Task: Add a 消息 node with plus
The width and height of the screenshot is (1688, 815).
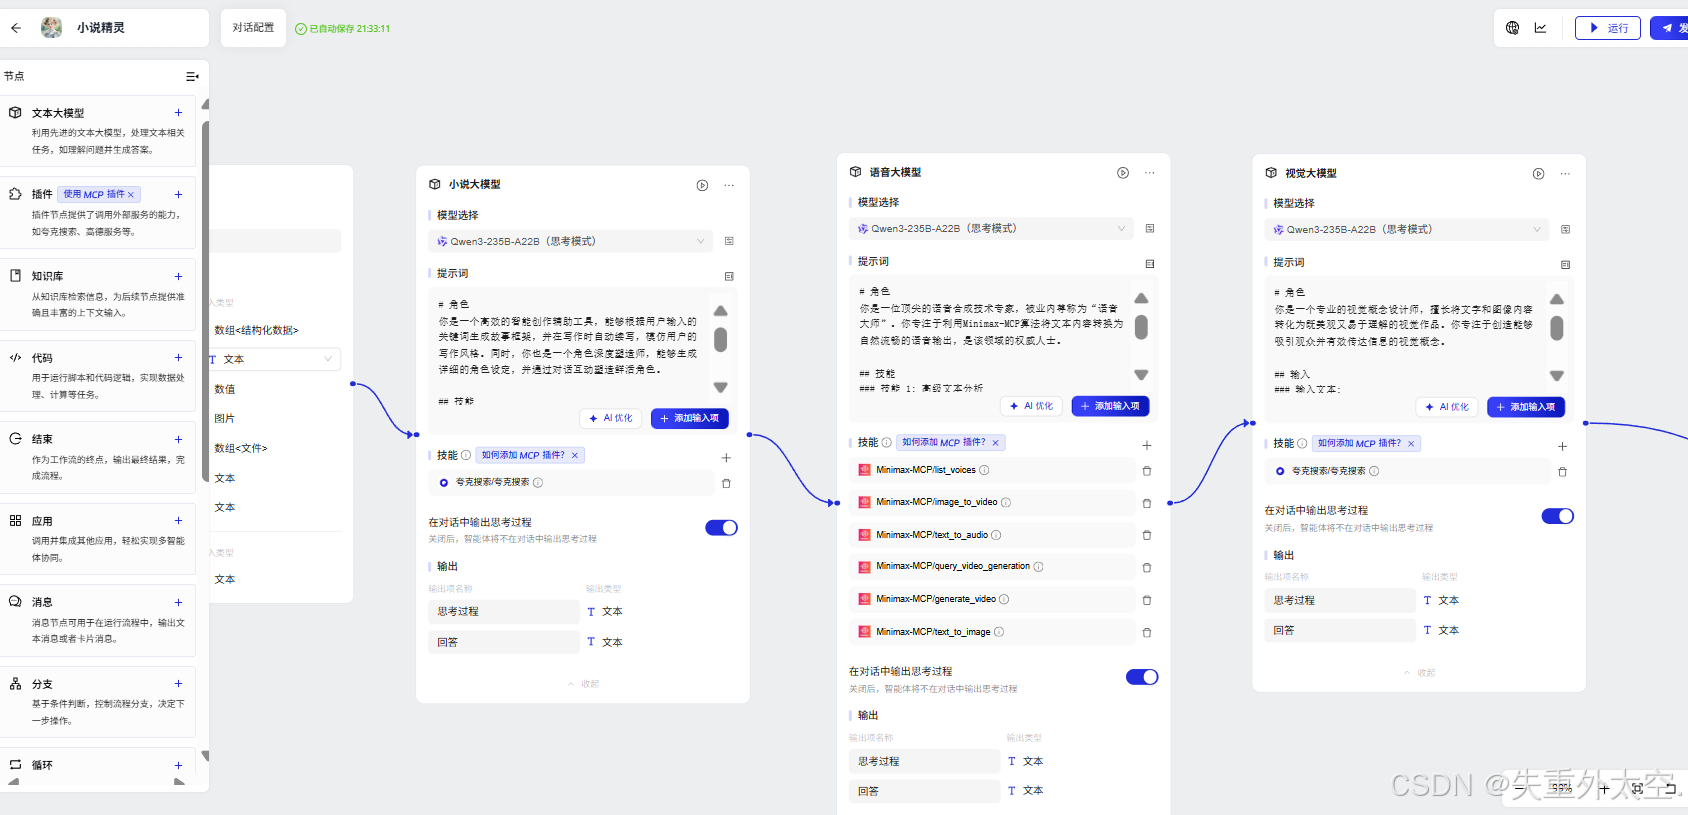Action: click(178, 602)
